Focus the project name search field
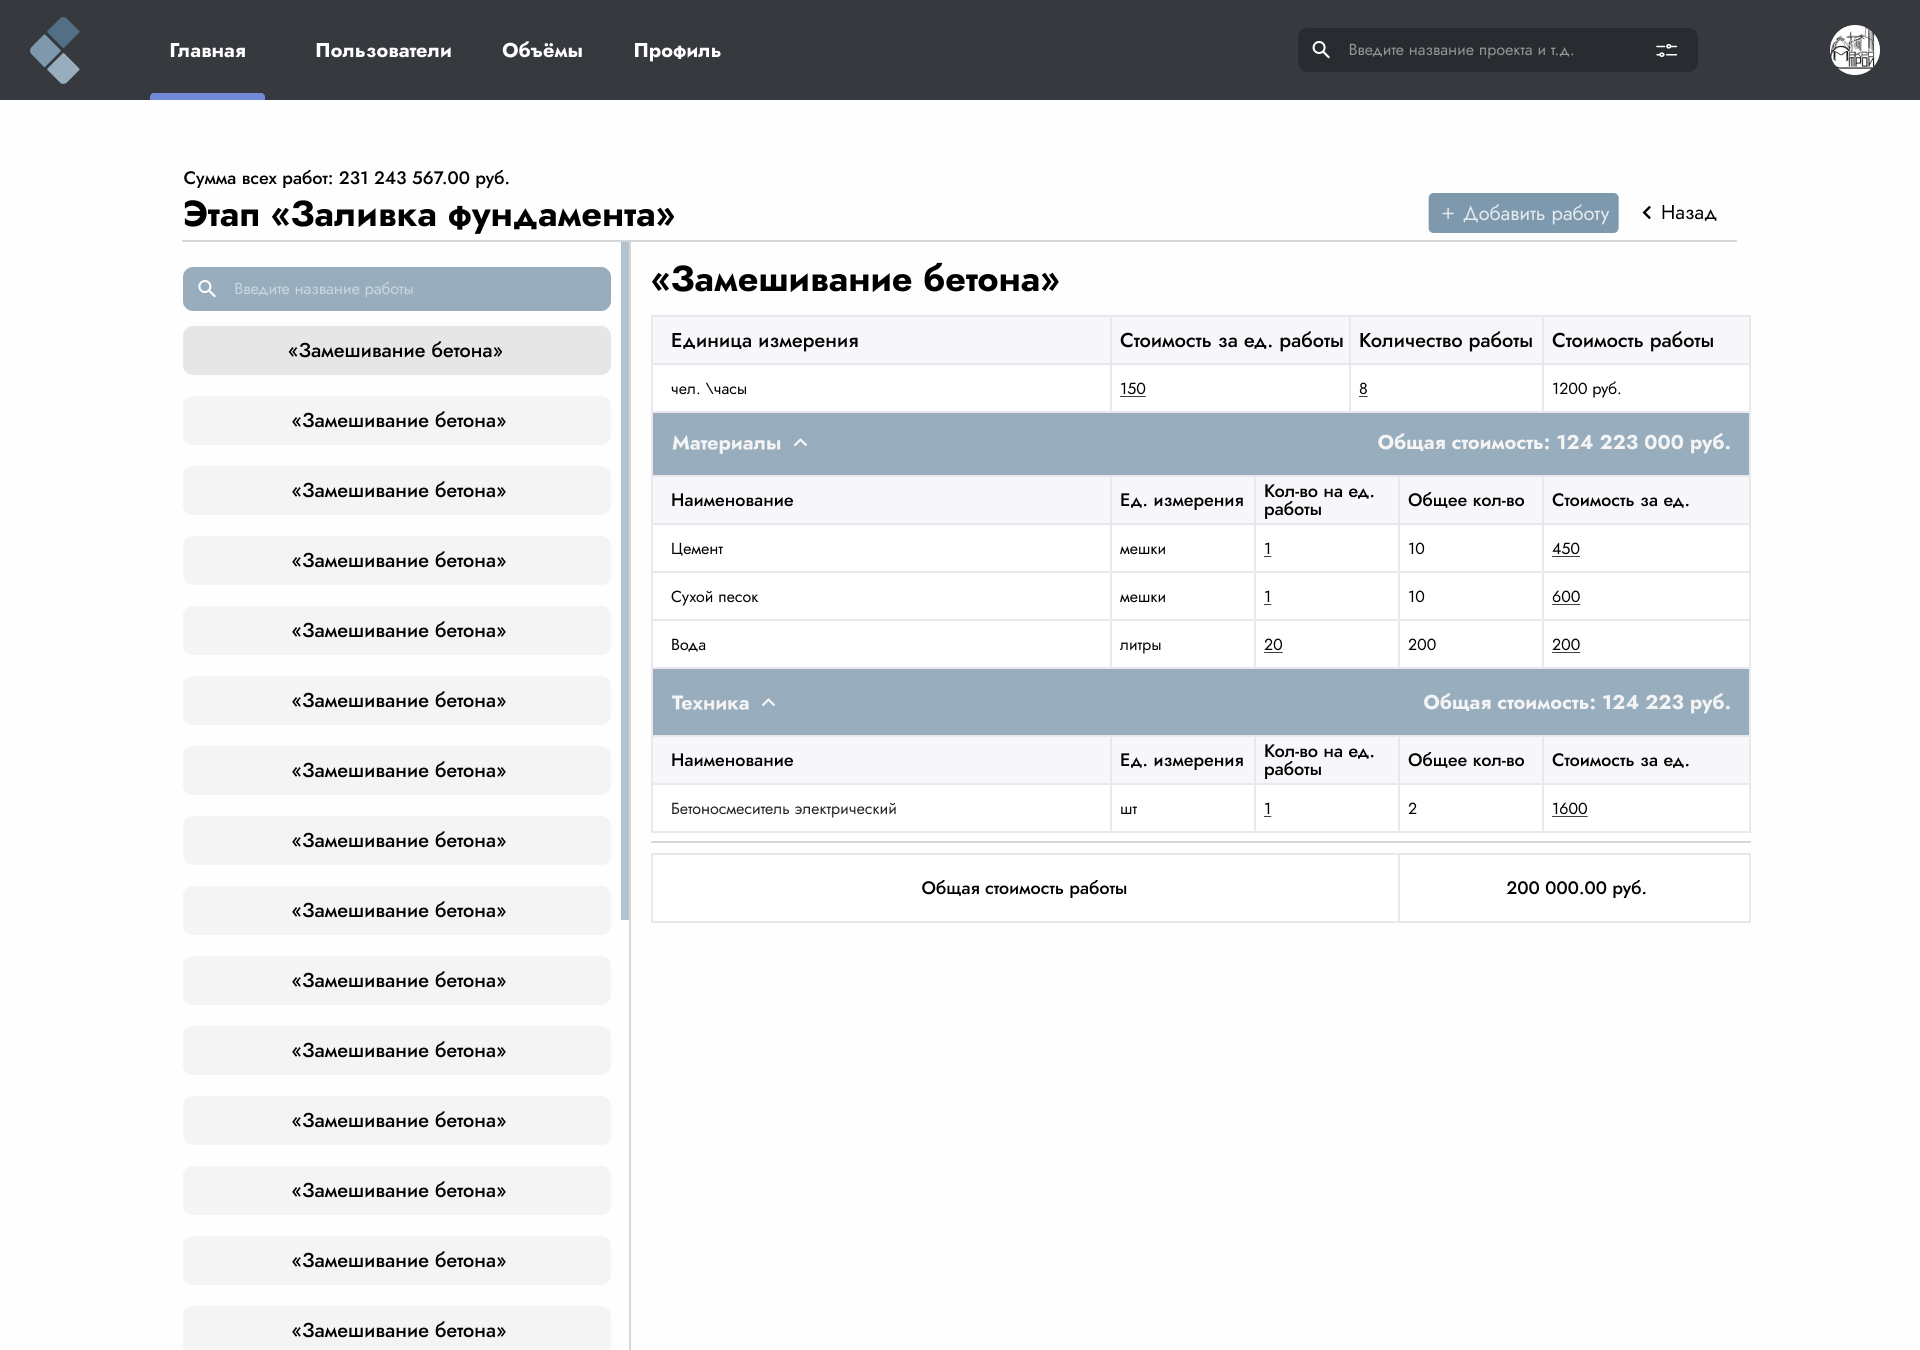Viewport: 1920px width, 1350px height. [x=1497, y=50]
